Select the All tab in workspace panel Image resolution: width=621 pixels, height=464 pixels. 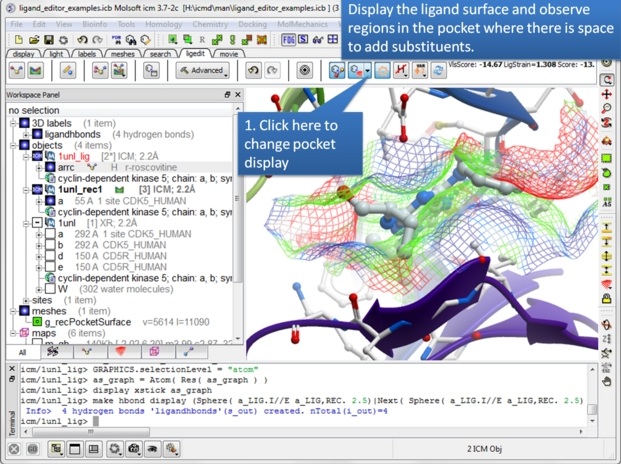(x=21, y=352)
